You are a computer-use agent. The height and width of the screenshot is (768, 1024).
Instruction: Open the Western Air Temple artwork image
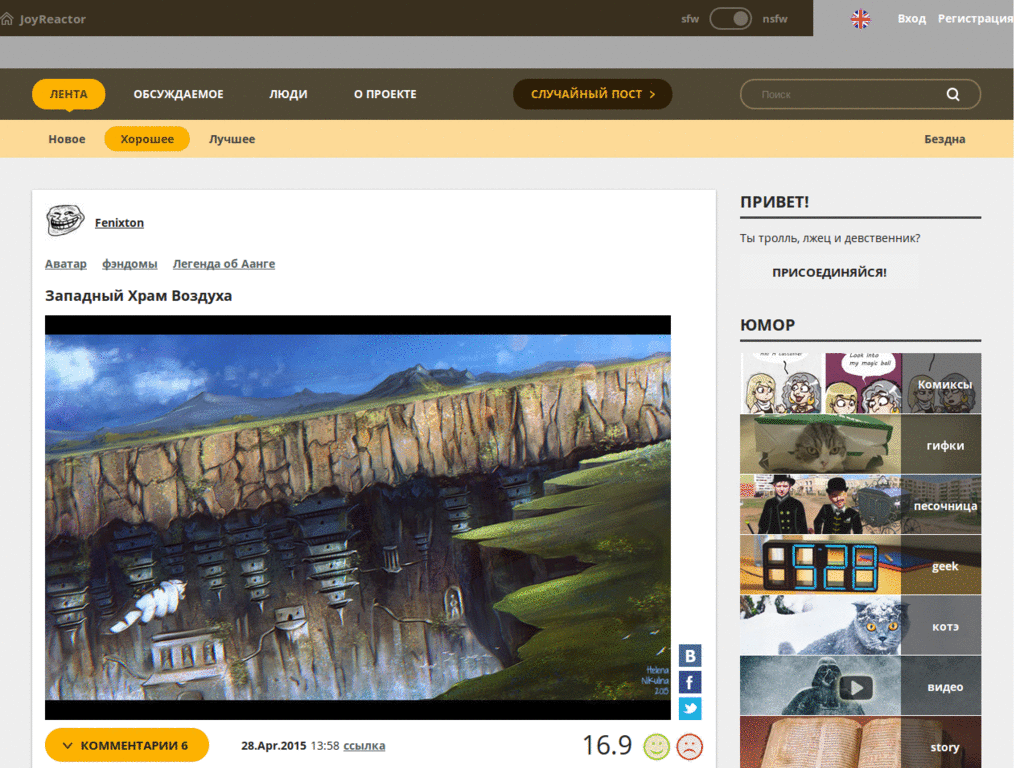coord(358,517)
